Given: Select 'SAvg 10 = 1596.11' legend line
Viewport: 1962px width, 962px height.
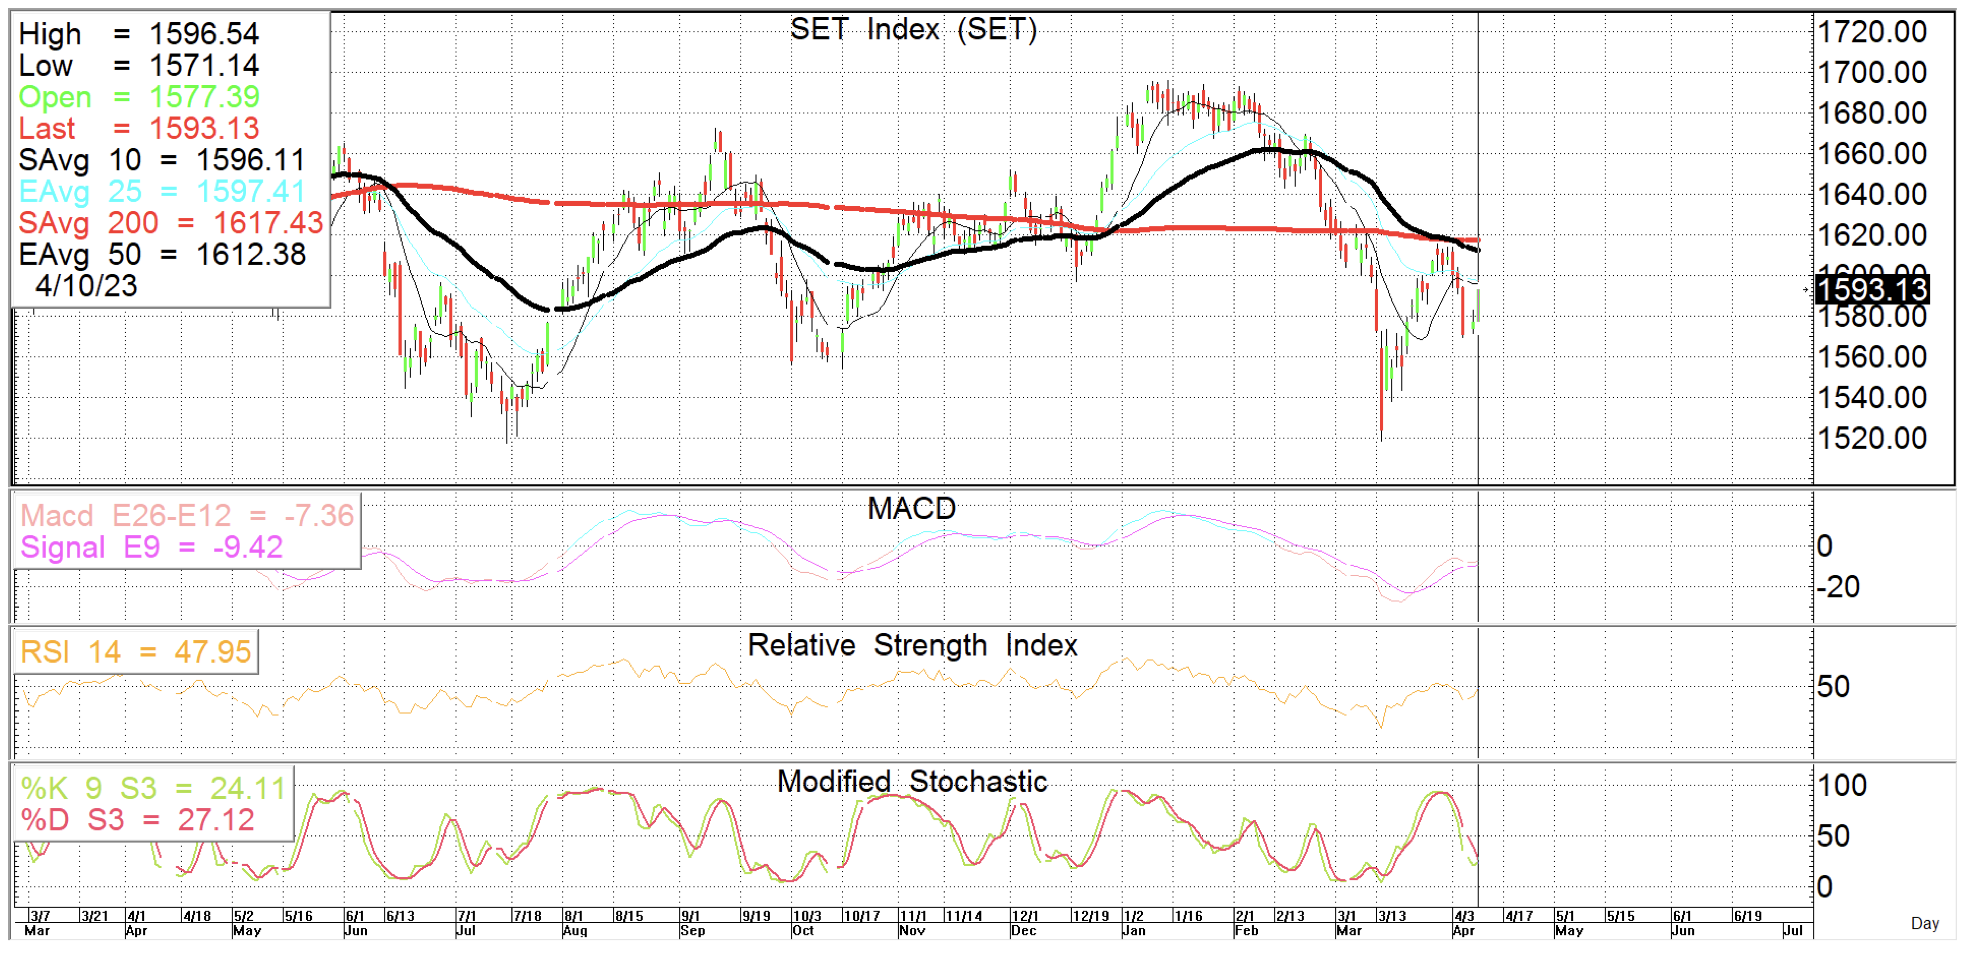Looking at the screenshot, I should [162, 160].
